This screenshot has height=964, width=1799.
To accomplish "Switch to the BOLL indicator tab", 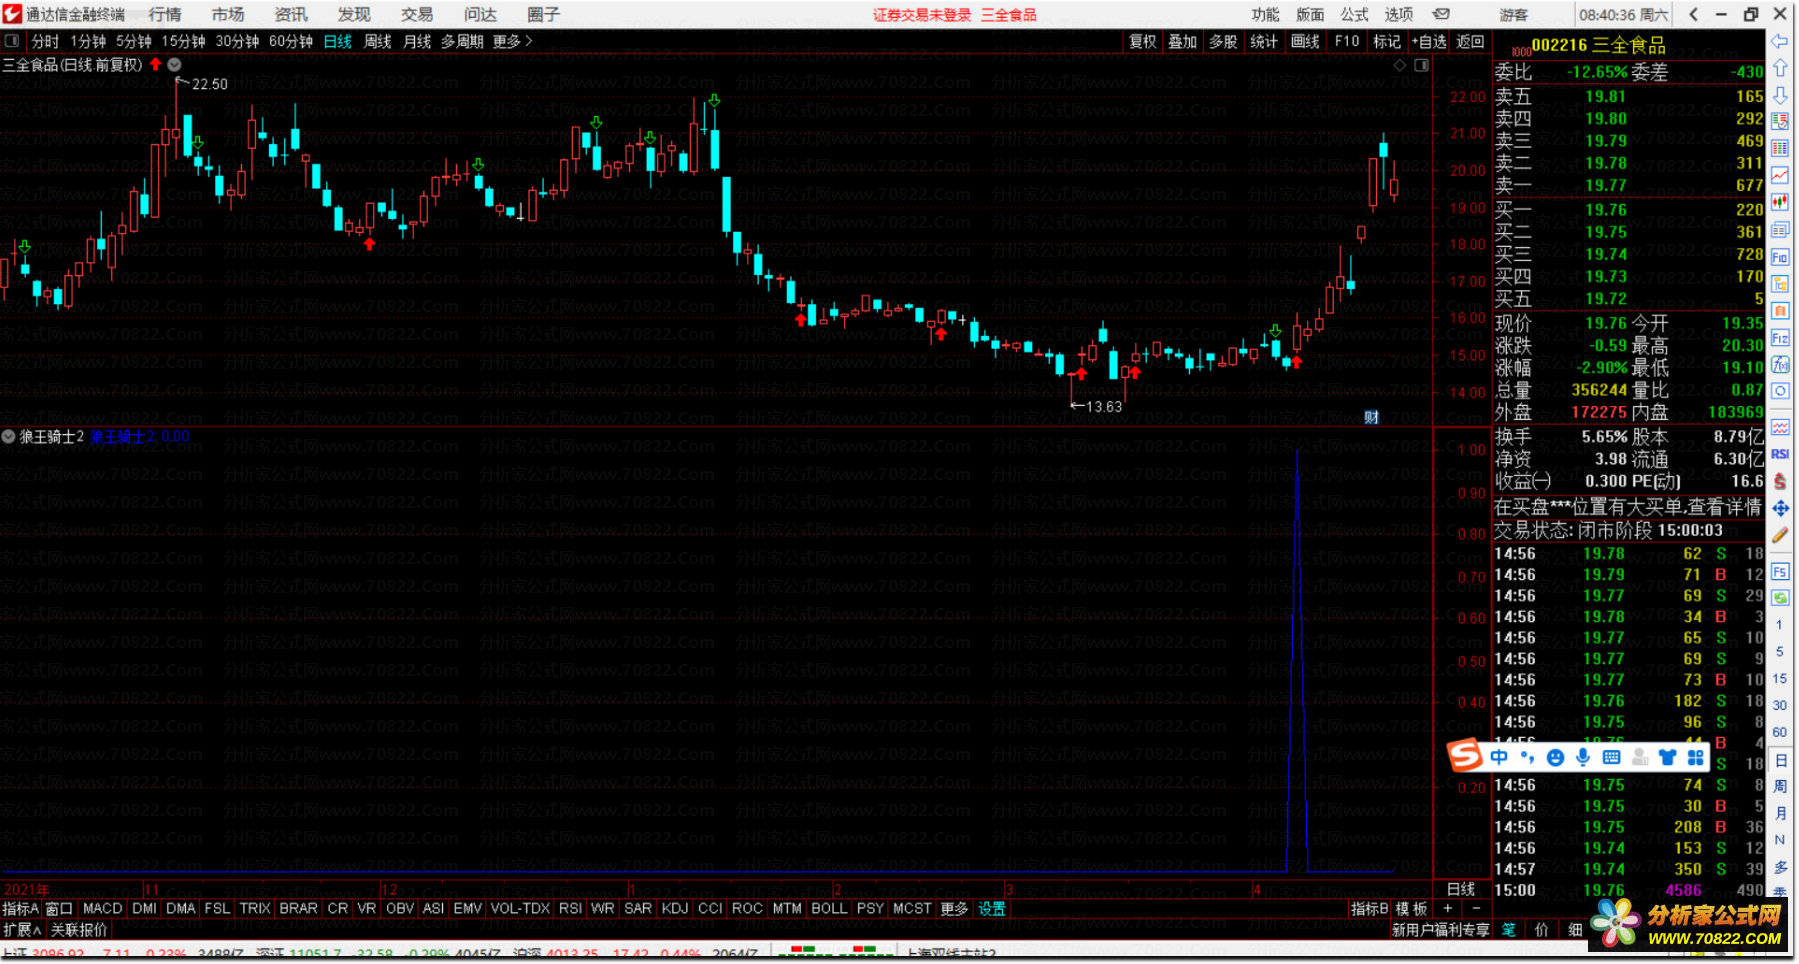I will (x=829, y=908).
